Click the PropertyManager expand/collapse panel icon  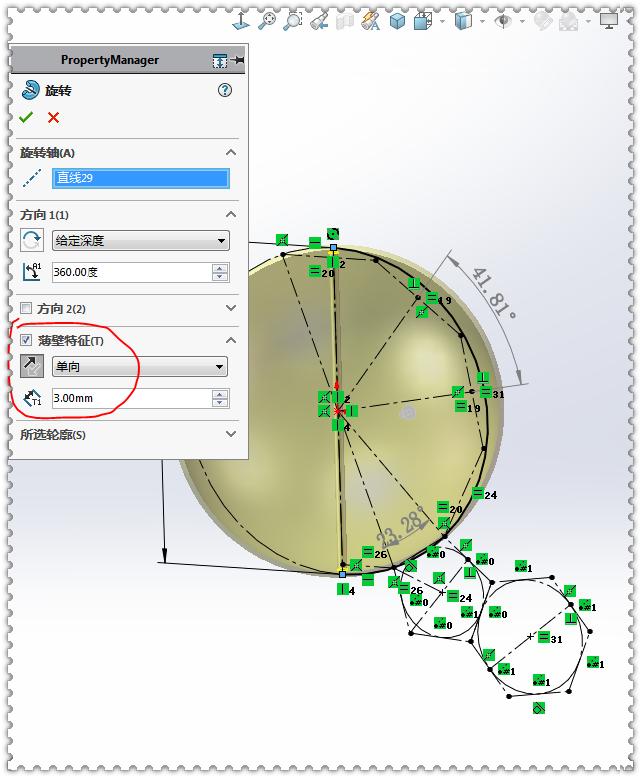(x=220, y=61)
